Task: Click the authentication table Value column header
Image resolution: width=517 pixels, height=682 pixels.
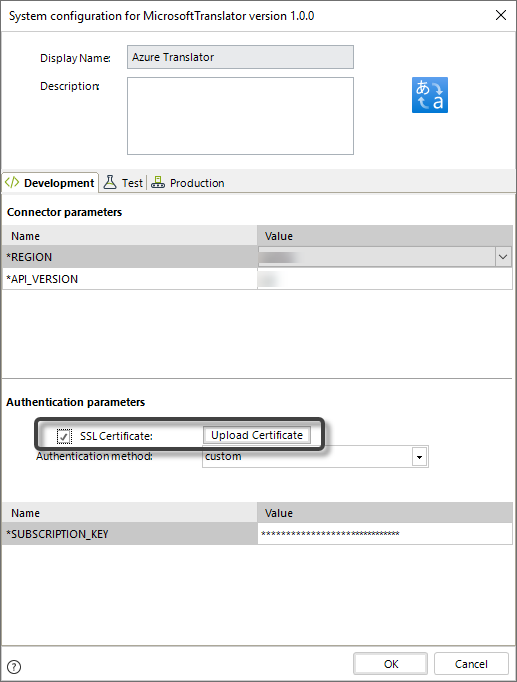Action: 385,513
